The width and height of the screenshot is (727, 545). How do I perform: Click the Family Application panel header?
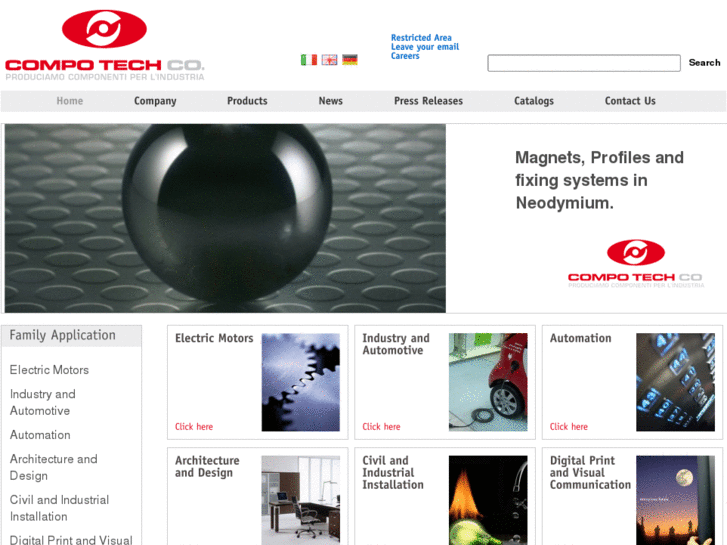tap(71, 336)
